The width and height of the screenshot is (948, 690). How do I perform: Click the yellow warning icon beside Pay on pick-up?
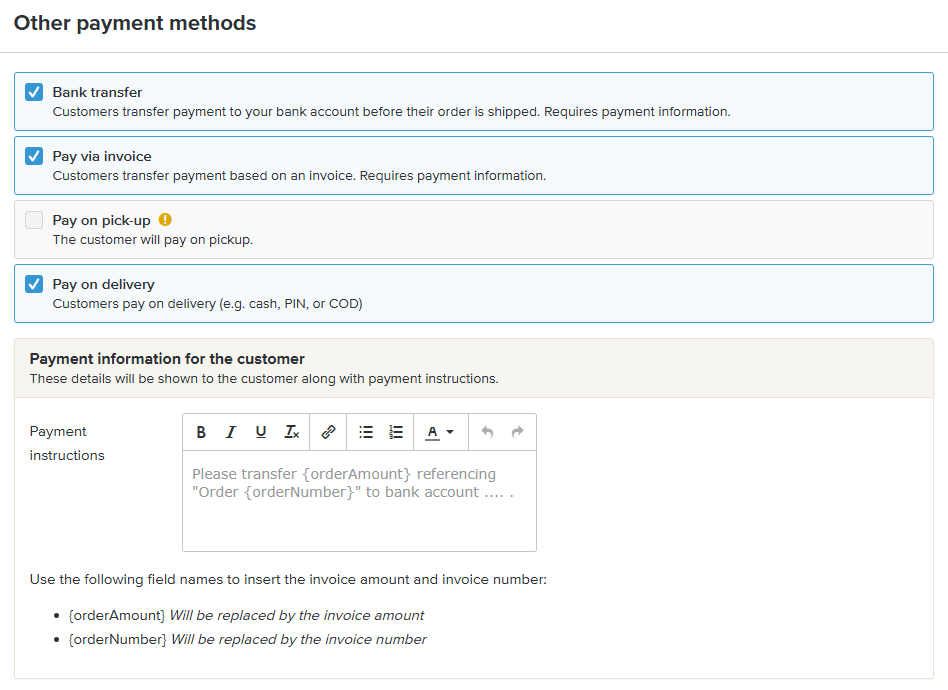coord(165,220)
